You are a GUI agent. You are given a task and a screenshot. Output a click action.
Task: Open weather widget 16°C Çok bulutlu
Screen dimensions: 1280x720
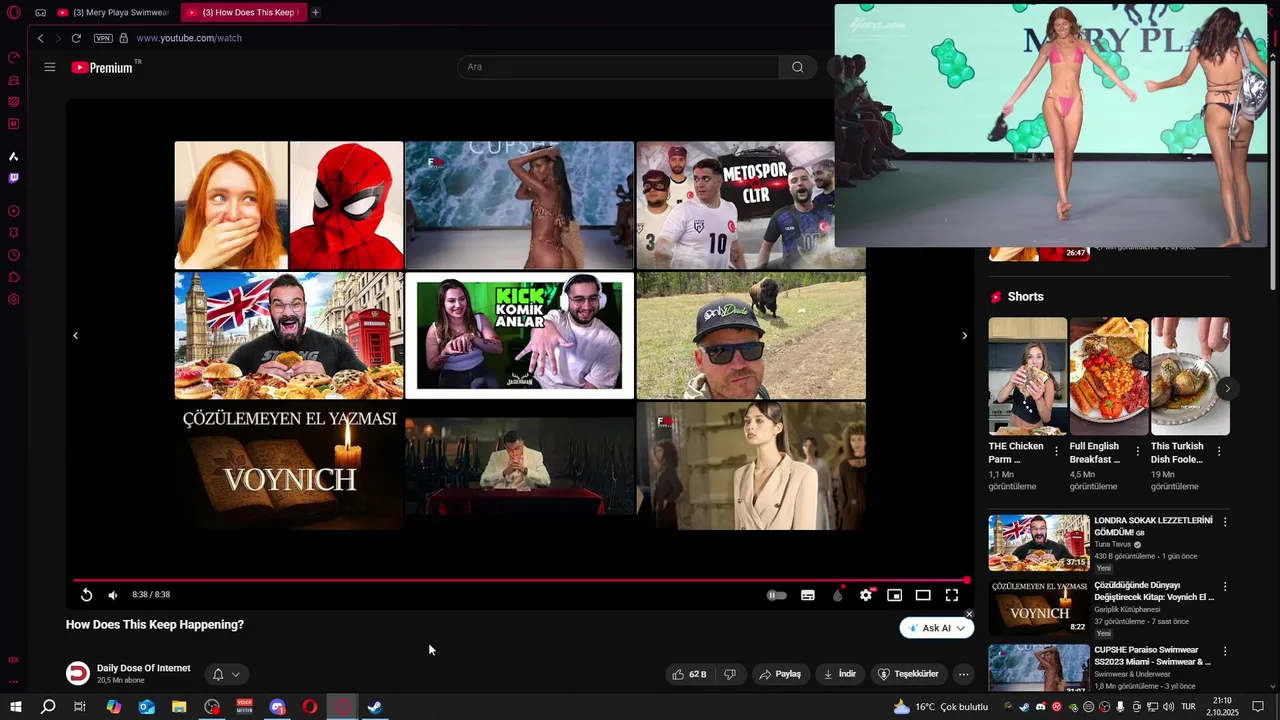click(941, 707)
